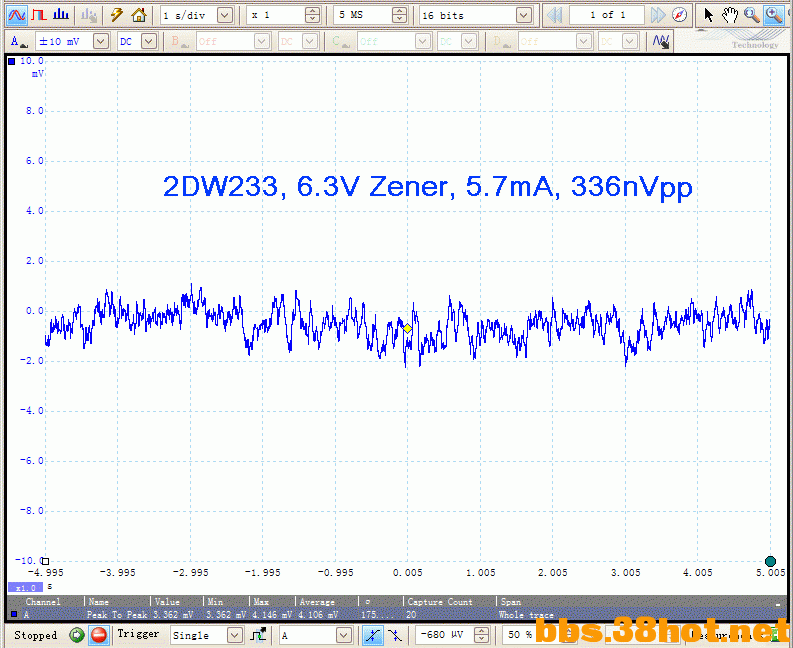Viewport: 793px width, 648px height.
Task: Select the hand pan tool
Action: pos(730,16)
